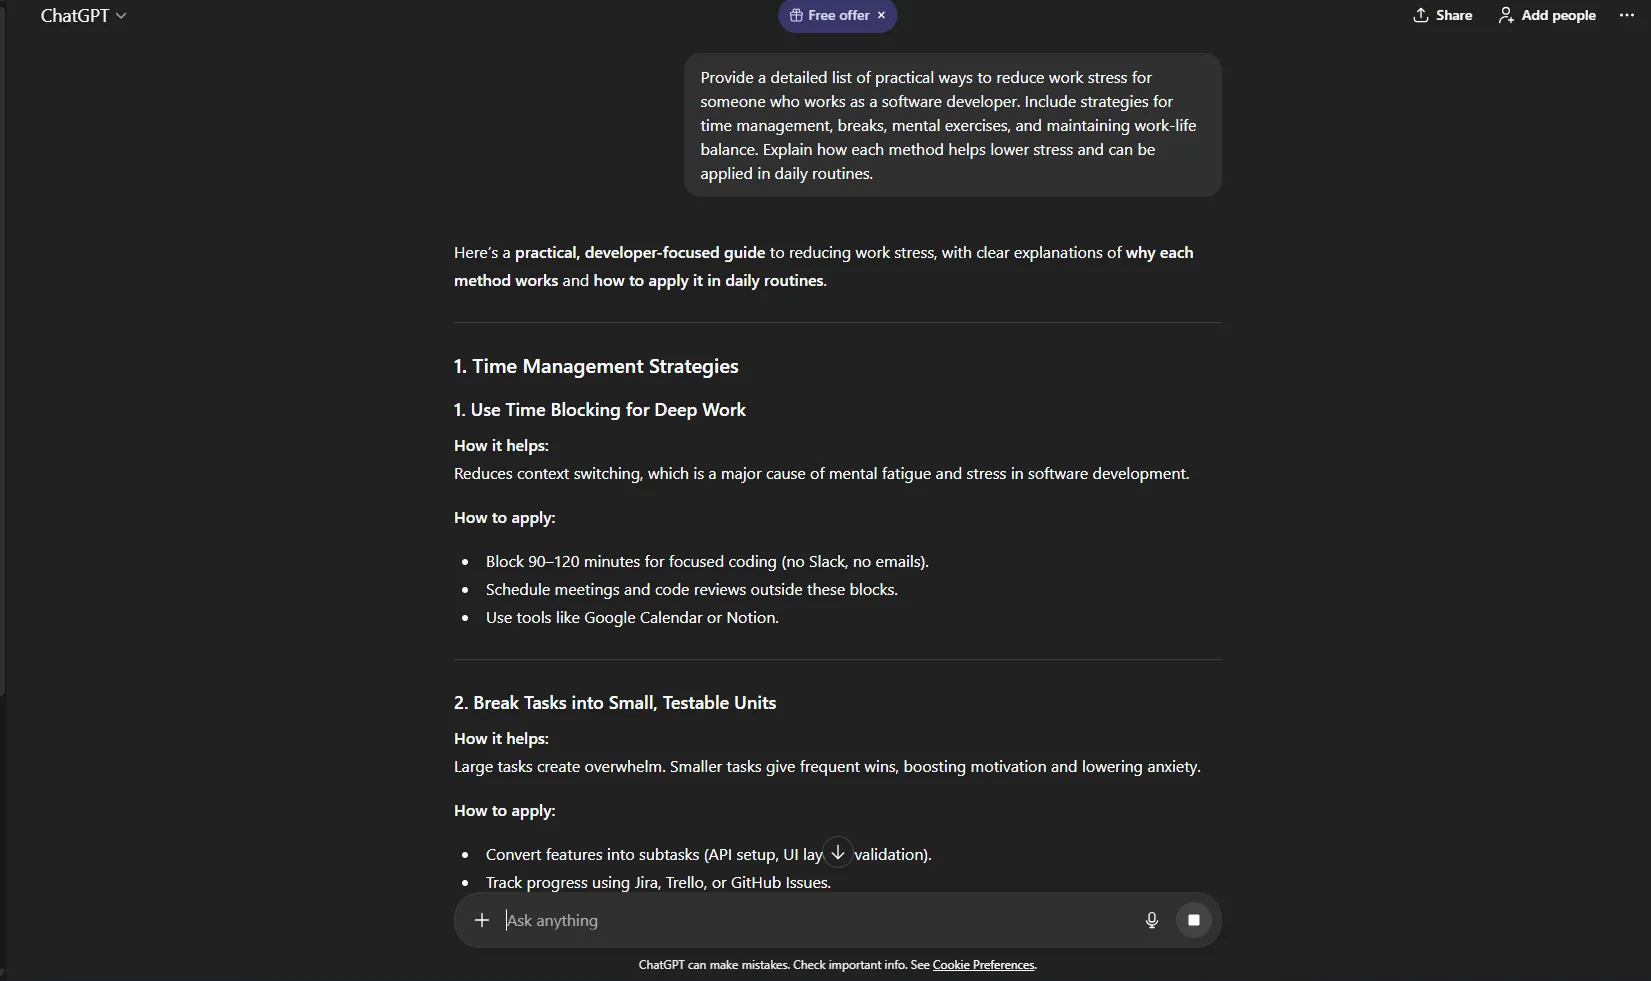Click the user prompt message bubble
1651x981 pixels.
pyautogui.click(x=952, y=125)
